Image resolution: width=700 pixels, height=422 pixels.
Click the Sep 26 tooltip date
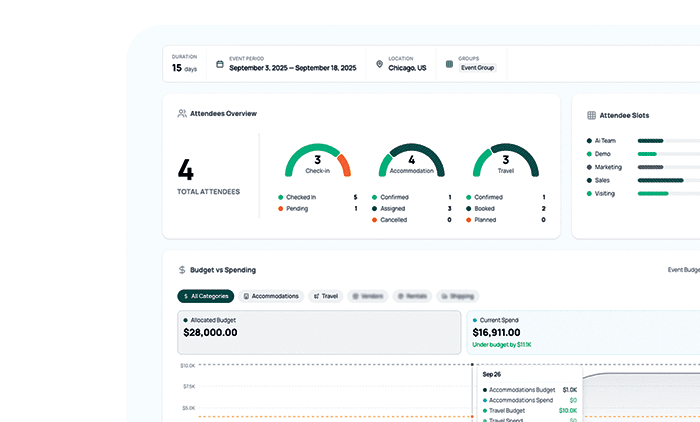click(x=492, y=374)
